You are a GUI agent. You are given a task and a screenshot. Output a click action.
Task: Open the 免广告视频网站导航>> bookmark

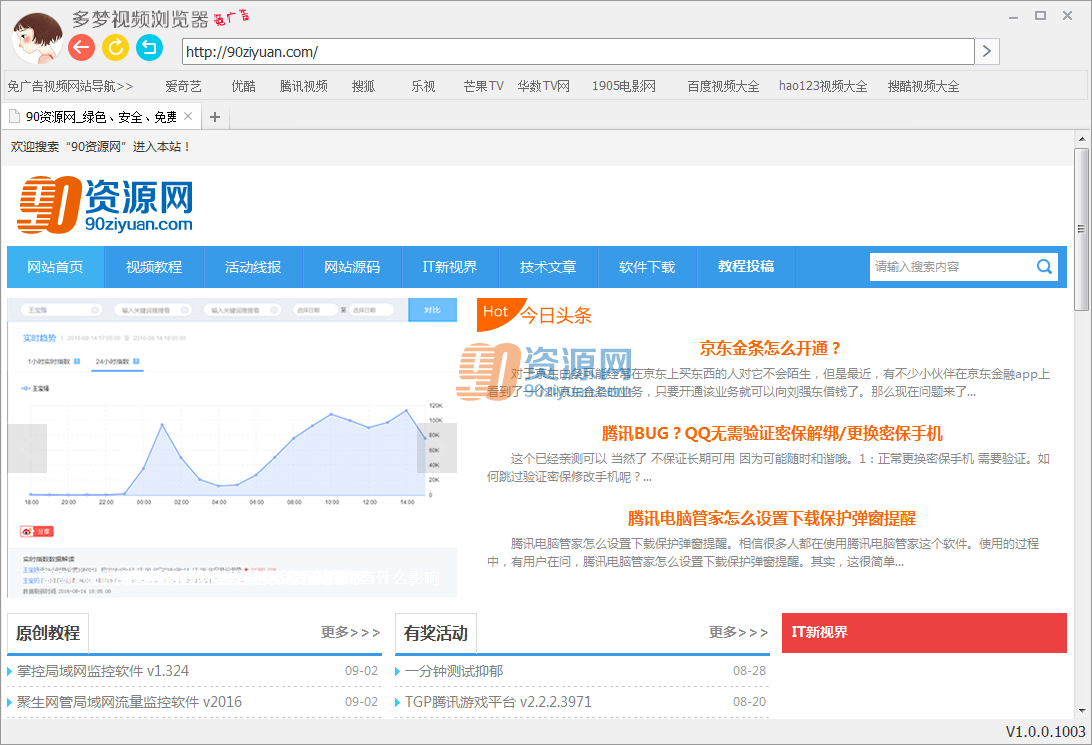tap(70, 86)
